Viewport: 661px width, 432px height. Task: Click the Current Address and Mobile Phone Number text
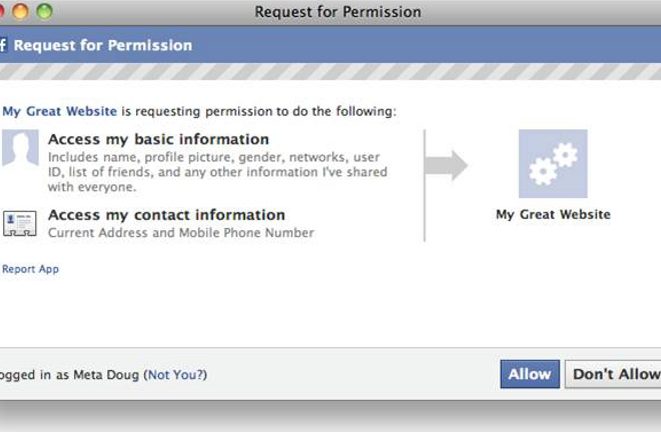(181, 233)
